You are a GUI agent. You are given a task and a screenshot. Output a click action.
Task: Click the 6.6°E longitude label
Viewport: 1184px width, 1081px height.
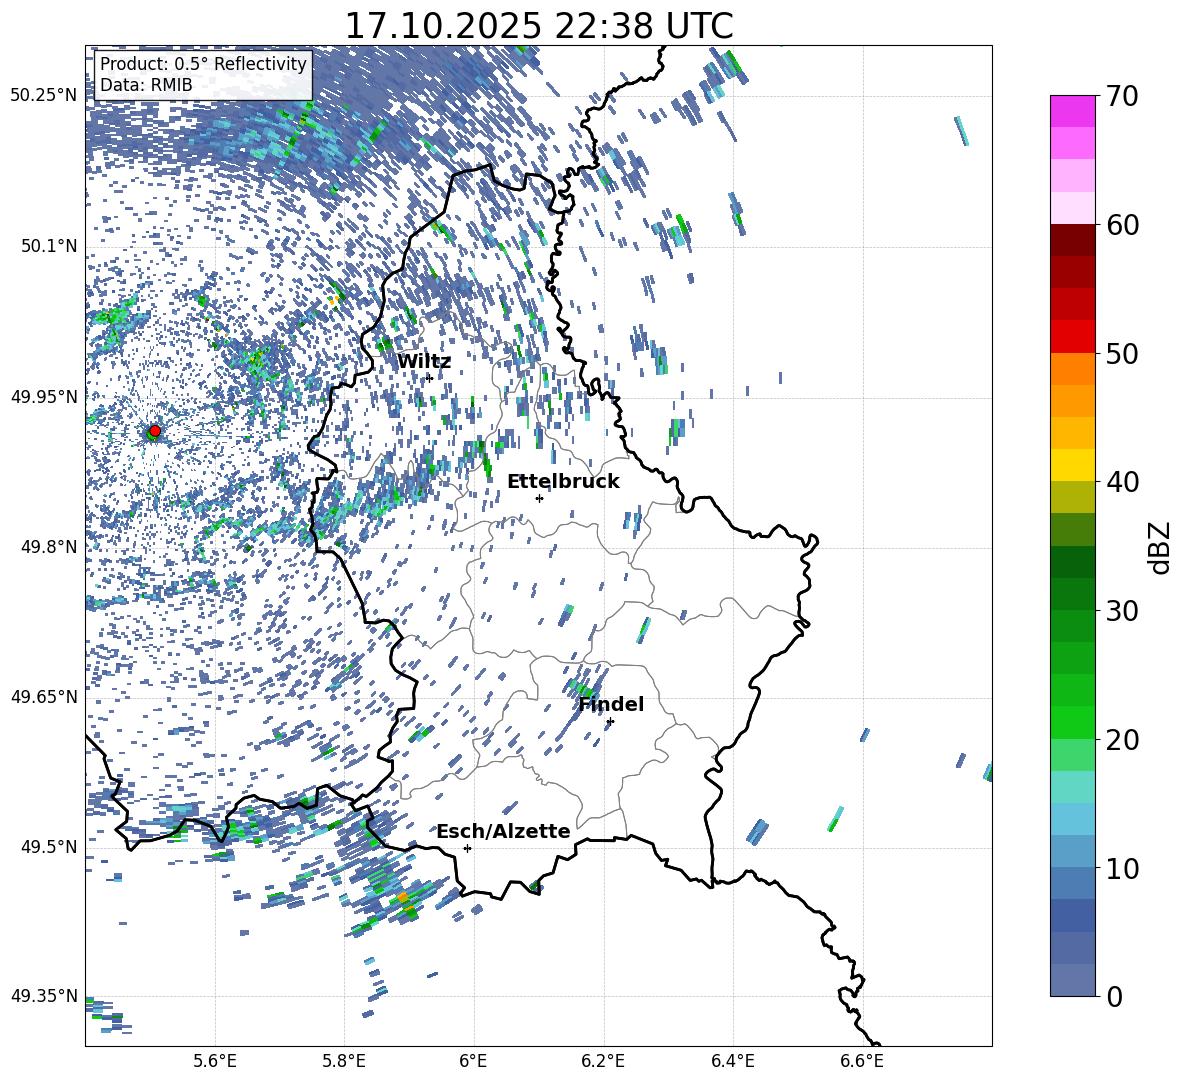pyautogui.click(x=862, y=1062)
